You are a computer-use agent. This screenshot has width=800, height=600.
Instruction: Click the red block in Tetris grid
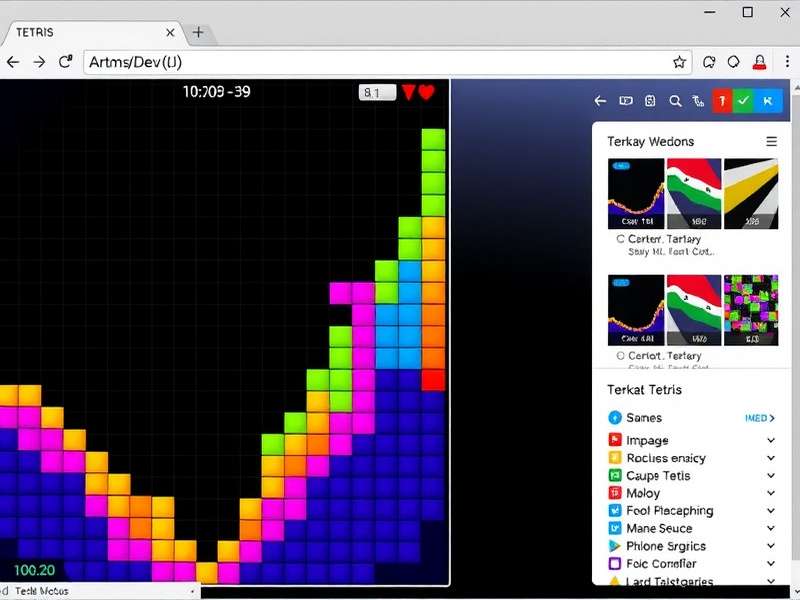[433, 381]
